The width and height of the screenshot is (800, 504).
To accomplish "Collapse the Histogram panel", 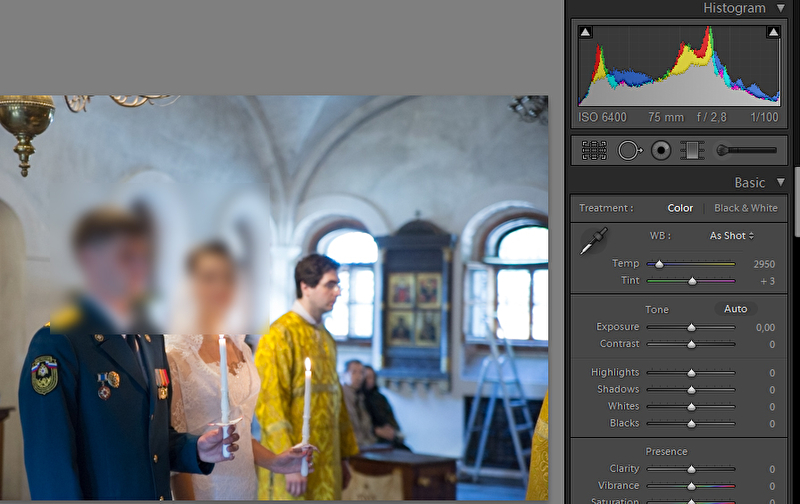I will click(x=780, y=8).
